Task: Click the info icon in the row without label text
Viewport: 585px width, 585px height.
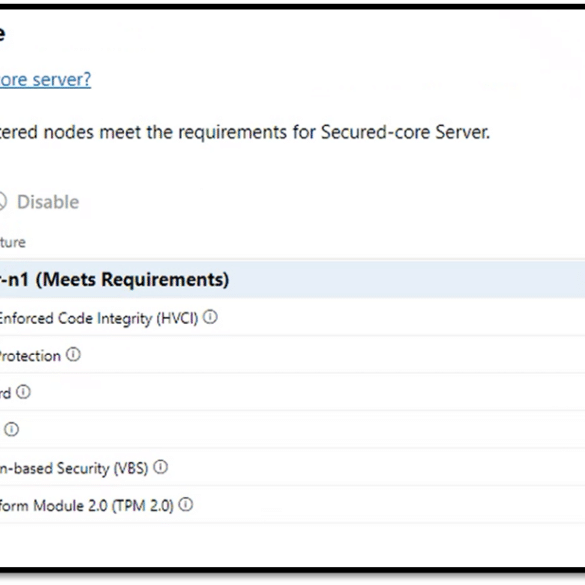Action: click(x=11, y=429)
